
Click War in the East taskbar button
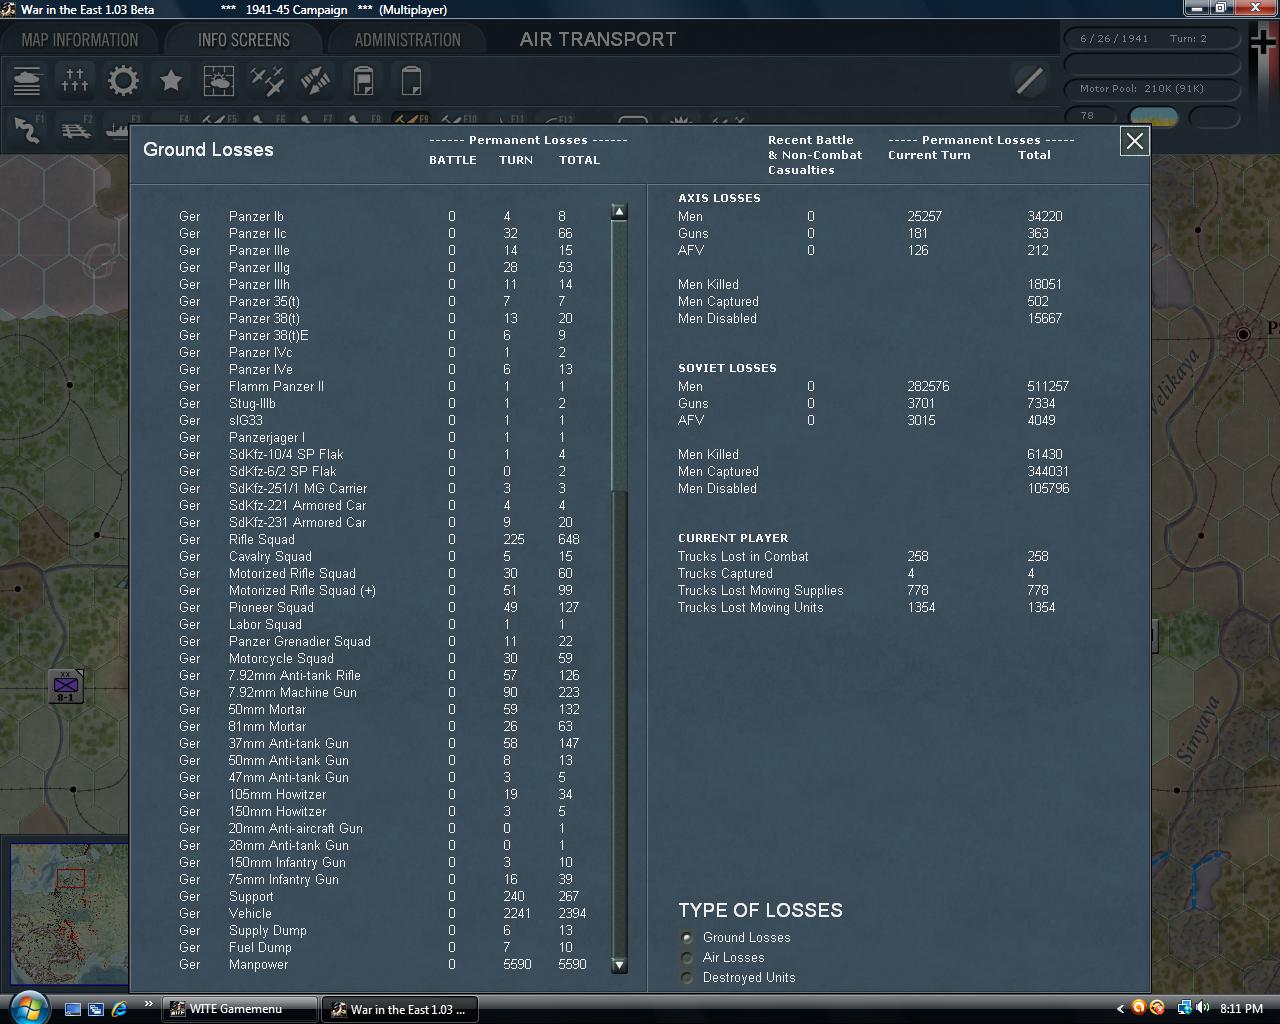pos(400,1009)
